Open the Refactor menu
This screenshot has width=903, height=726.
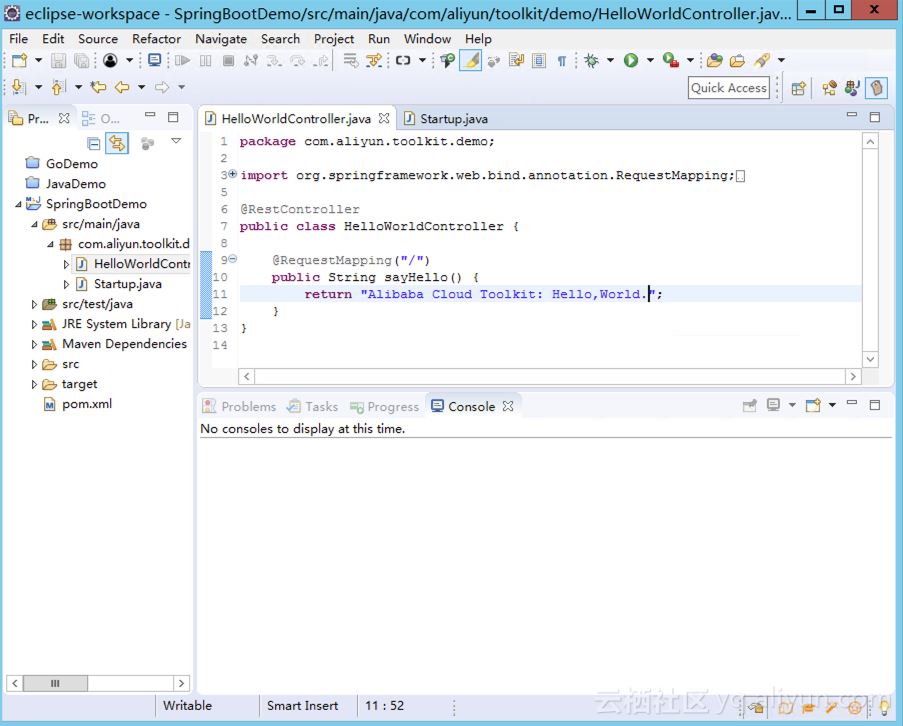156,39
